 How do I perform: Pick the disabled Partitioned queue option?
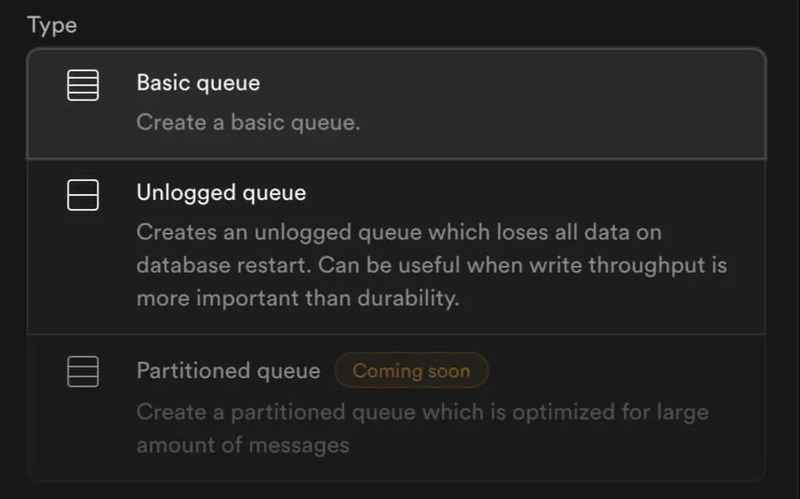coord(396,407)
